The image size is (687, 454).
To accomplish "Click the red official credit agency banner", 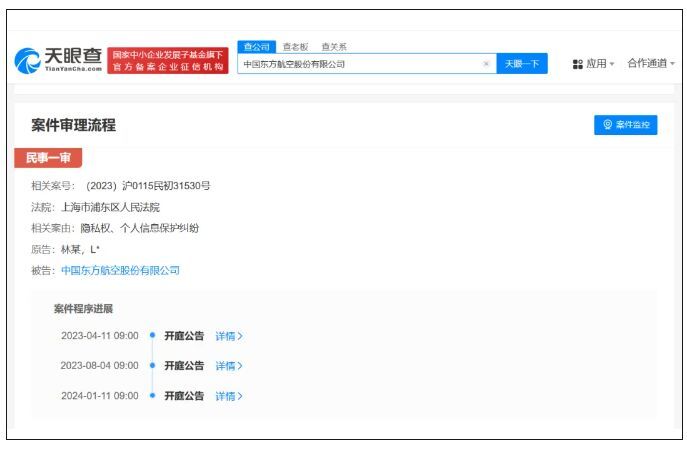I will click(x=168, y=60).
